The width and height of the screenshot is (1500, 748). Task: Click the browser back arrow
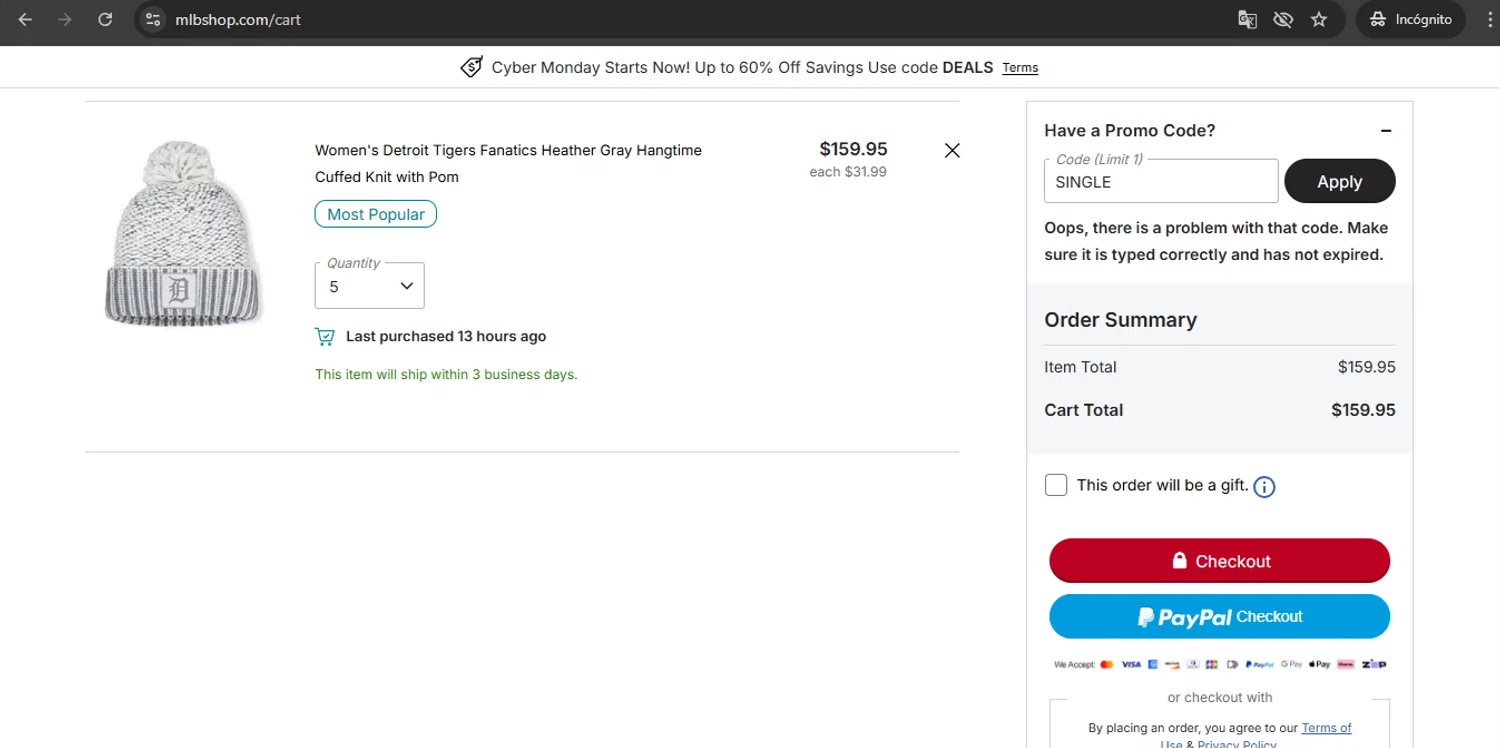pyautogui.click(x=25, y=19)
